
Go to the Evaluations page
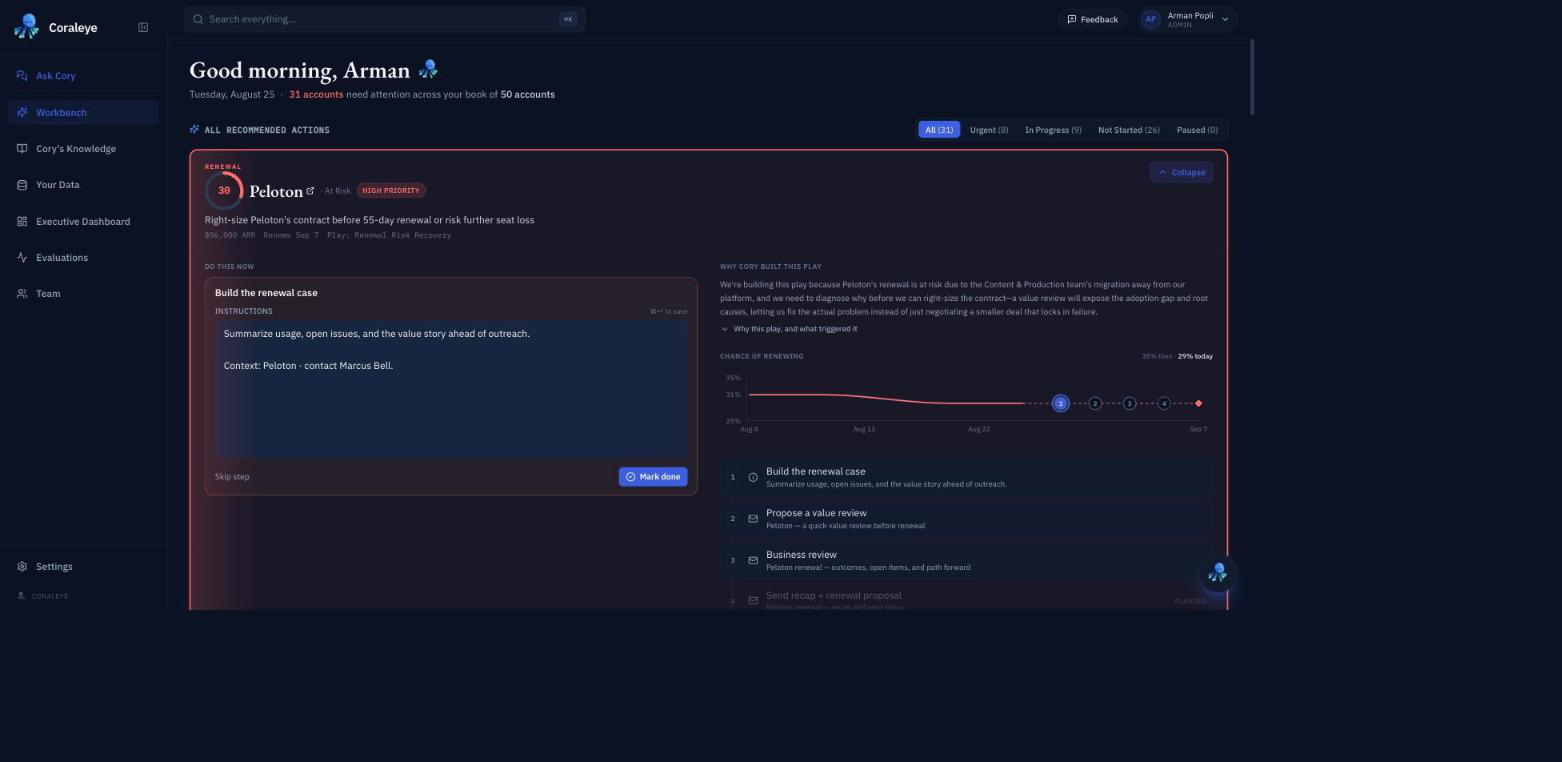pyautogui.click(x=83, y=257)
